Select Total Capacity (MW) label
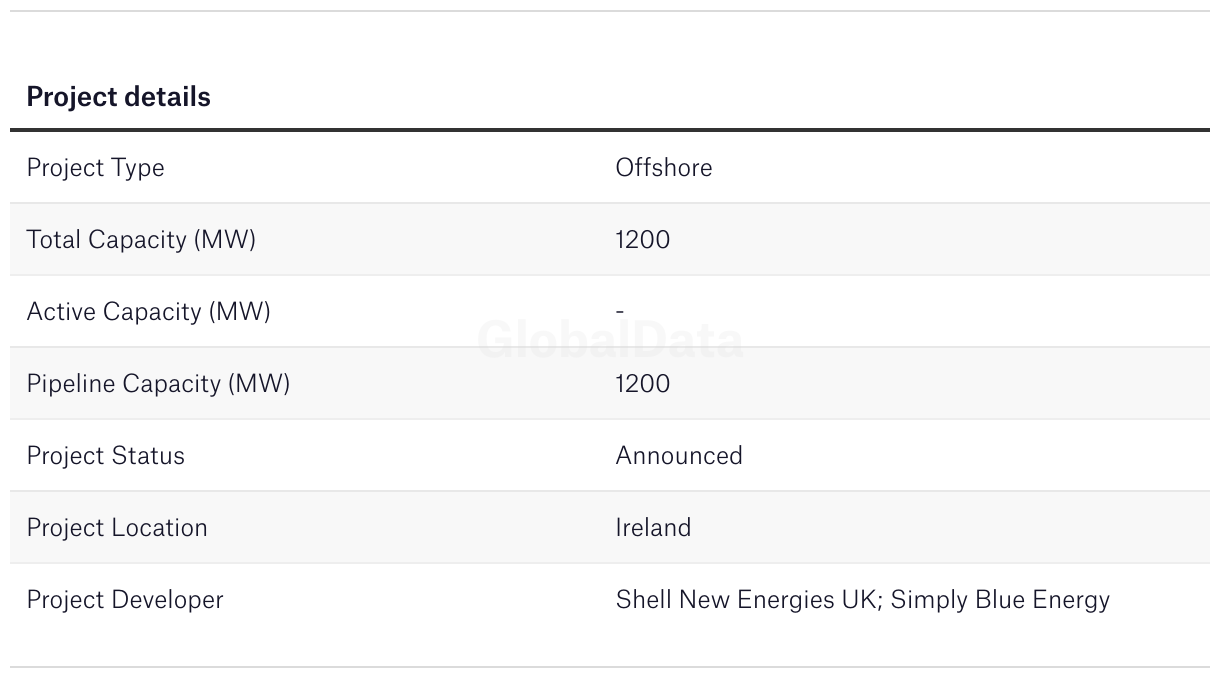Image resolution: width=1220 pixels, height=678 pixels. click(141, 240)
